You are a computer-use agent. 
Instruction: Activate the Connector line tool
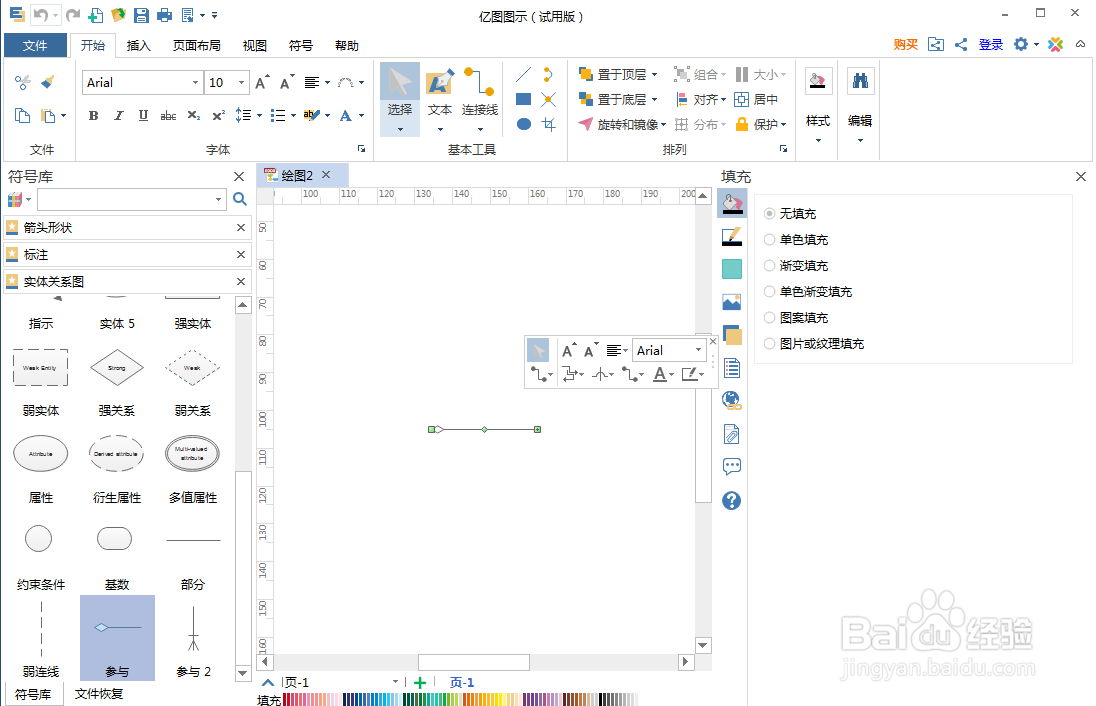(x=480, y=99)
